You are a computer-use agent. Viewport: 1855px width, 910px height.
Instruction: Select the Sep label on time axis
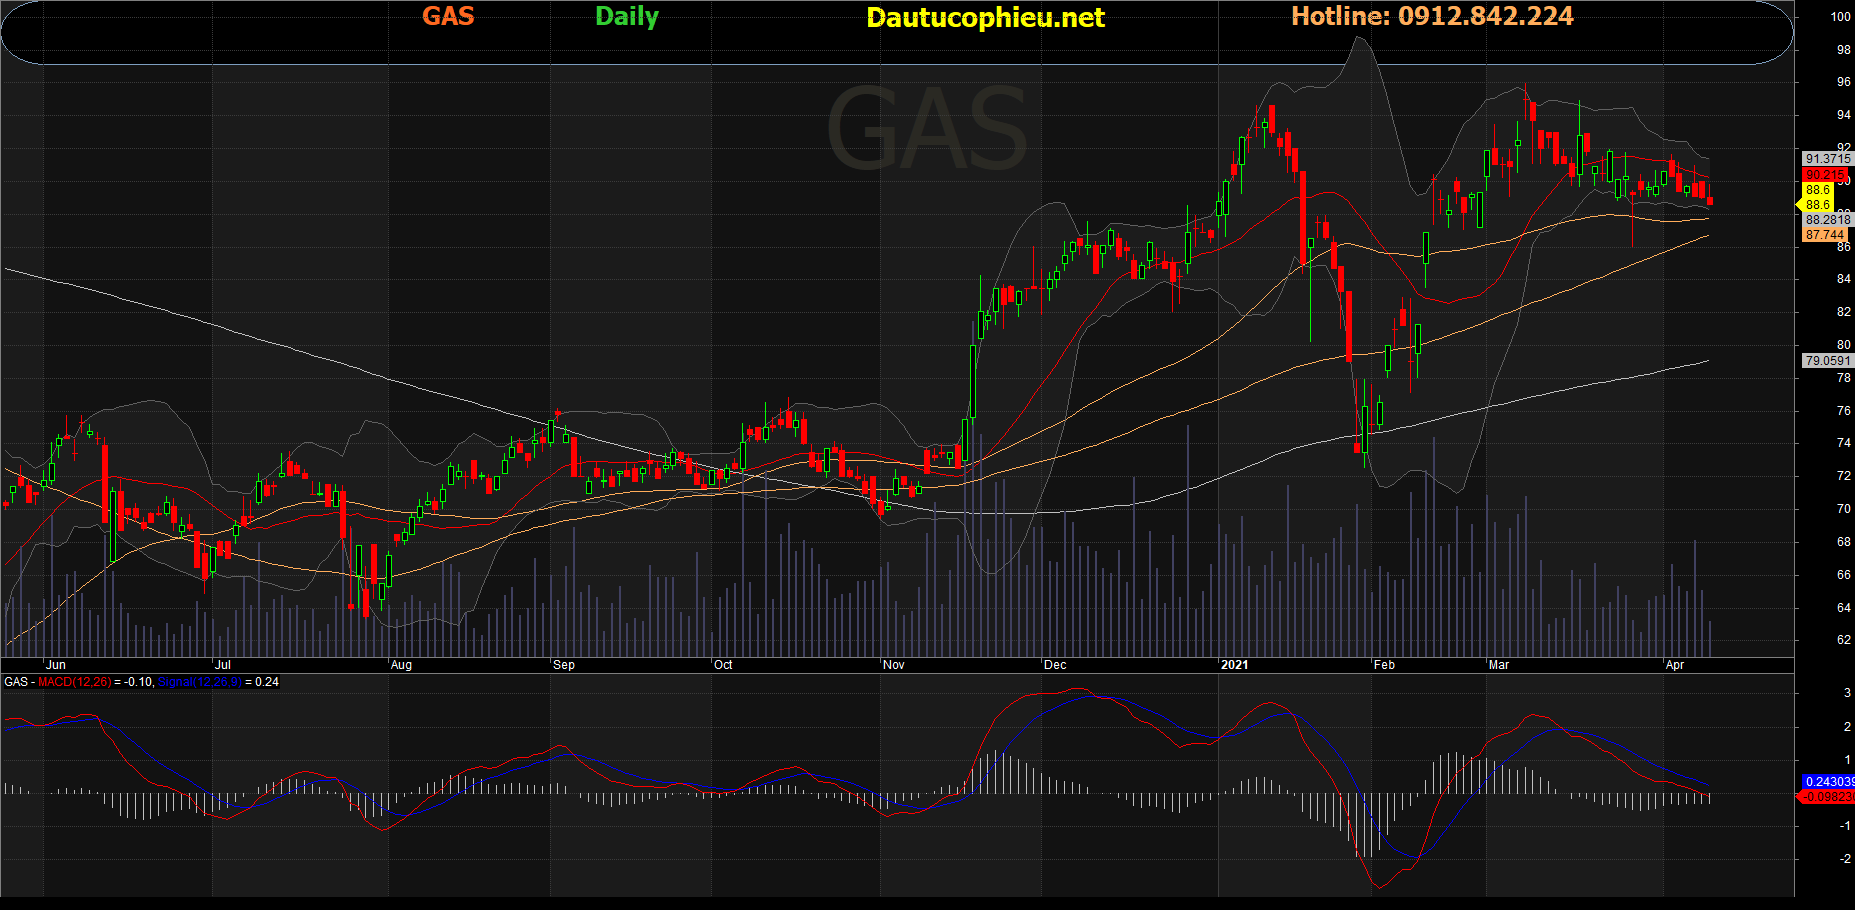pyautogui.click(x=564, y=665)
